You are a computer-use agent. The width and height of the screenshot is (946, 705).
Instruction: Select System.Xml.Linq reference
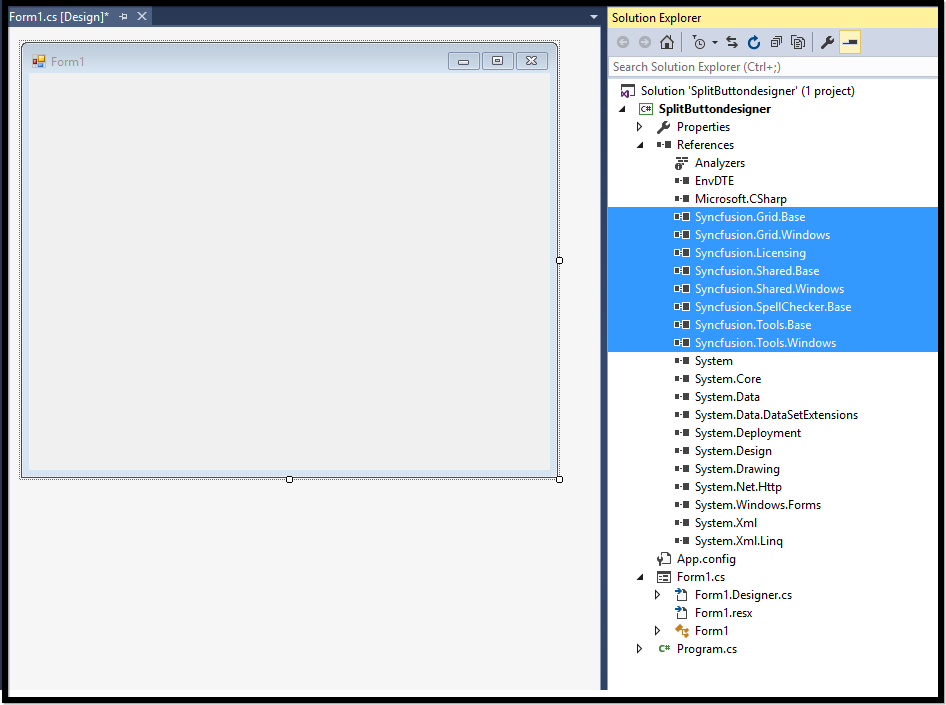pyautogui.click(x=738, y=541)
